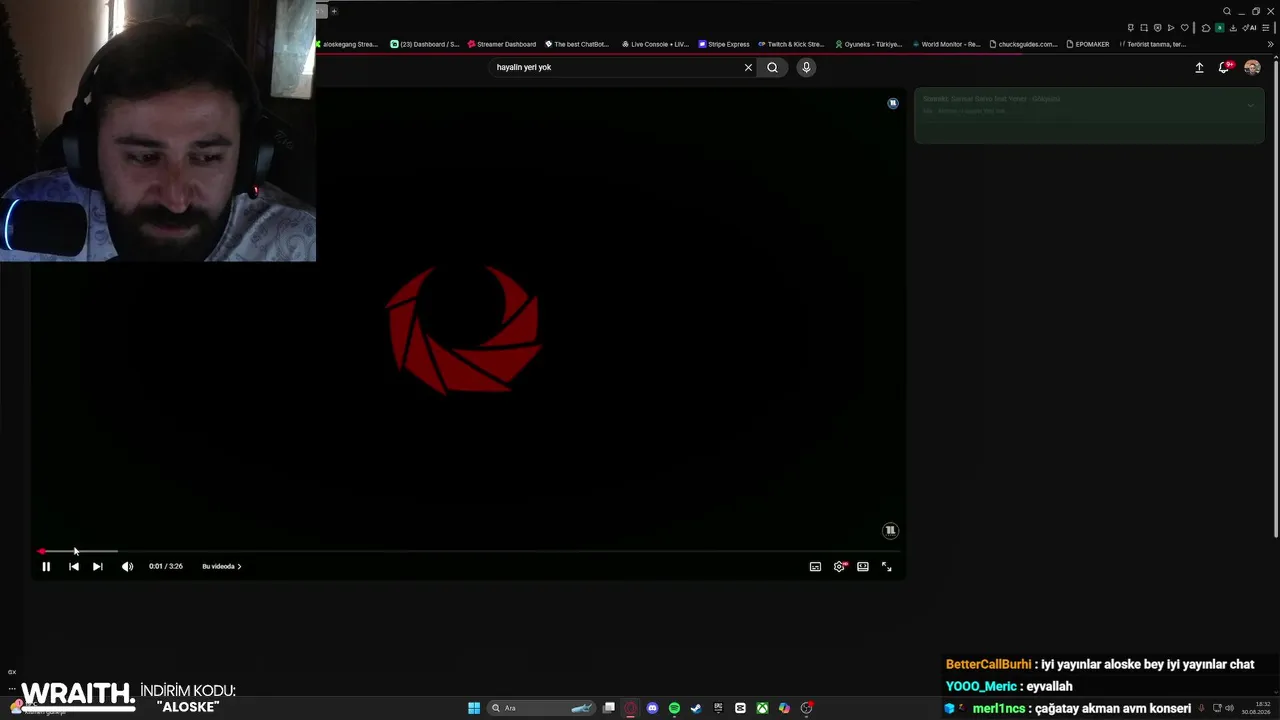Click the info card icon in the player's top corner
The height and width of the screenshot is (720, 1280).
pos(893,103)
